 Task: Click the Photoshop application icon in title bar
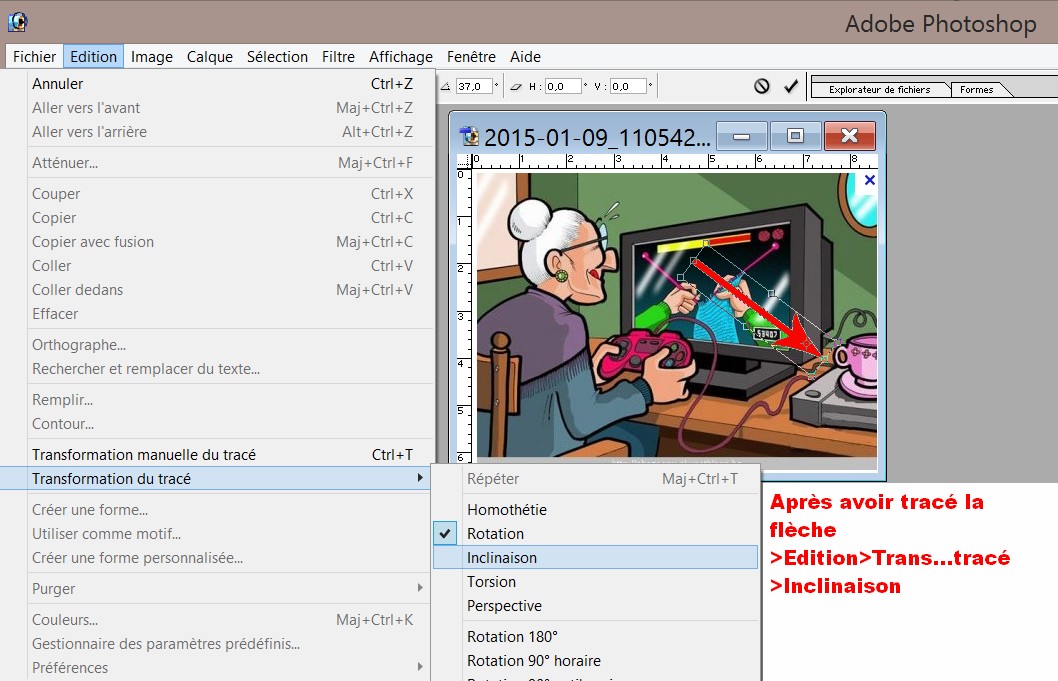point(18,22)
